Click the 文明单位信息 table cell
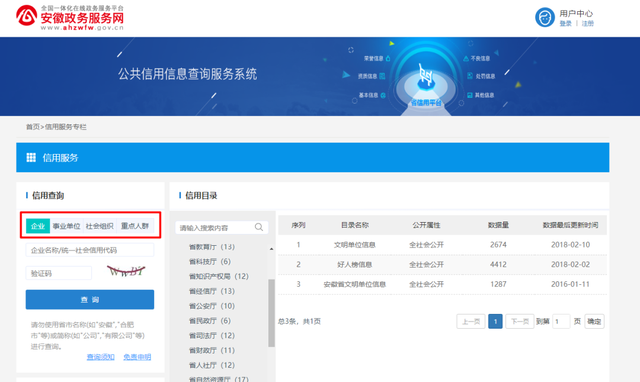This screenshot has width=640, height=382. coord(355,245)
